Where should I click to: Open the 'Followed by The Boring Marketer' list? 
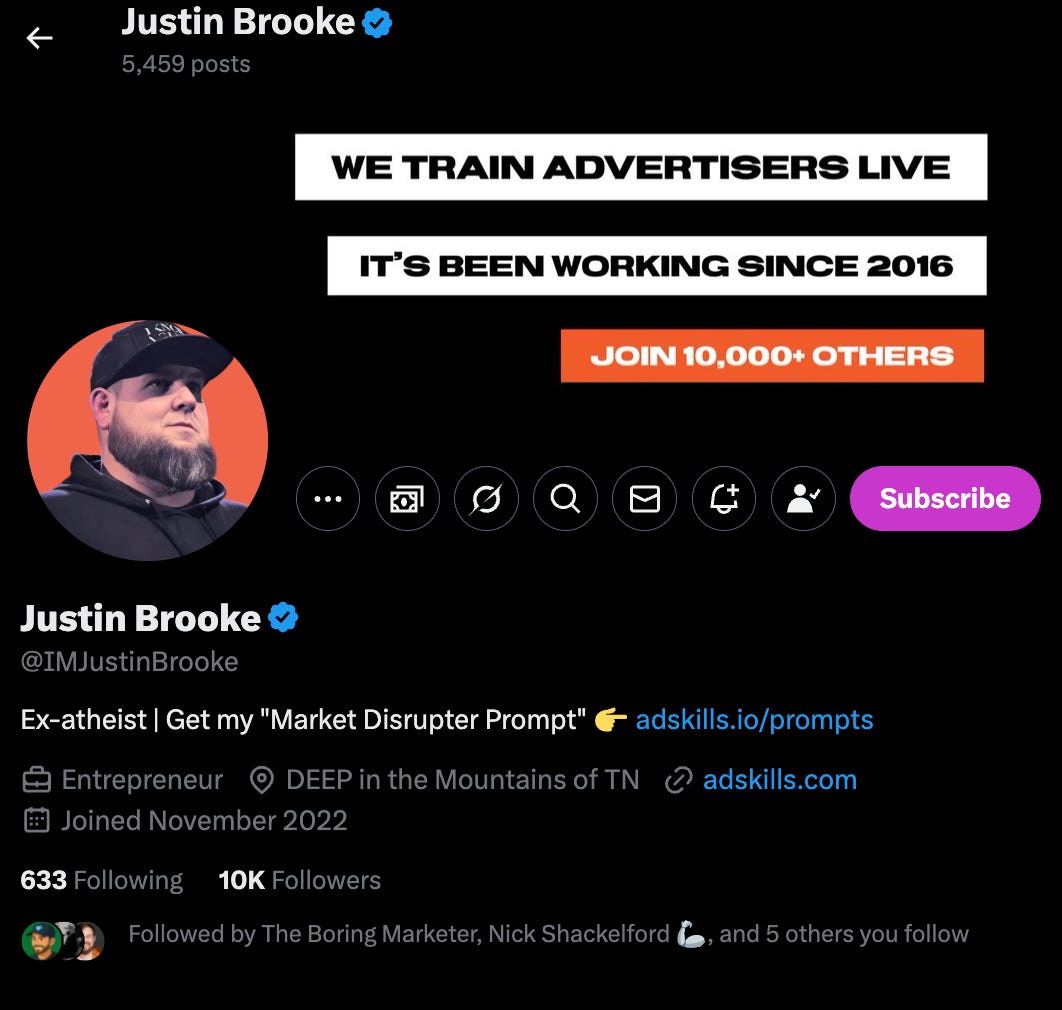pyautogui.click(x=549, y=934)
